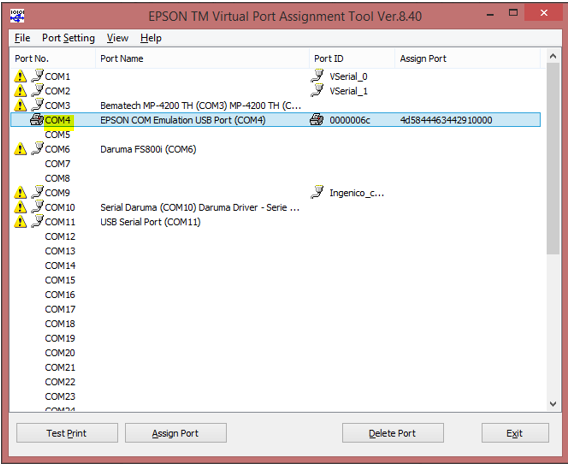Click the warning icon next to COM10

coord(20,207)
